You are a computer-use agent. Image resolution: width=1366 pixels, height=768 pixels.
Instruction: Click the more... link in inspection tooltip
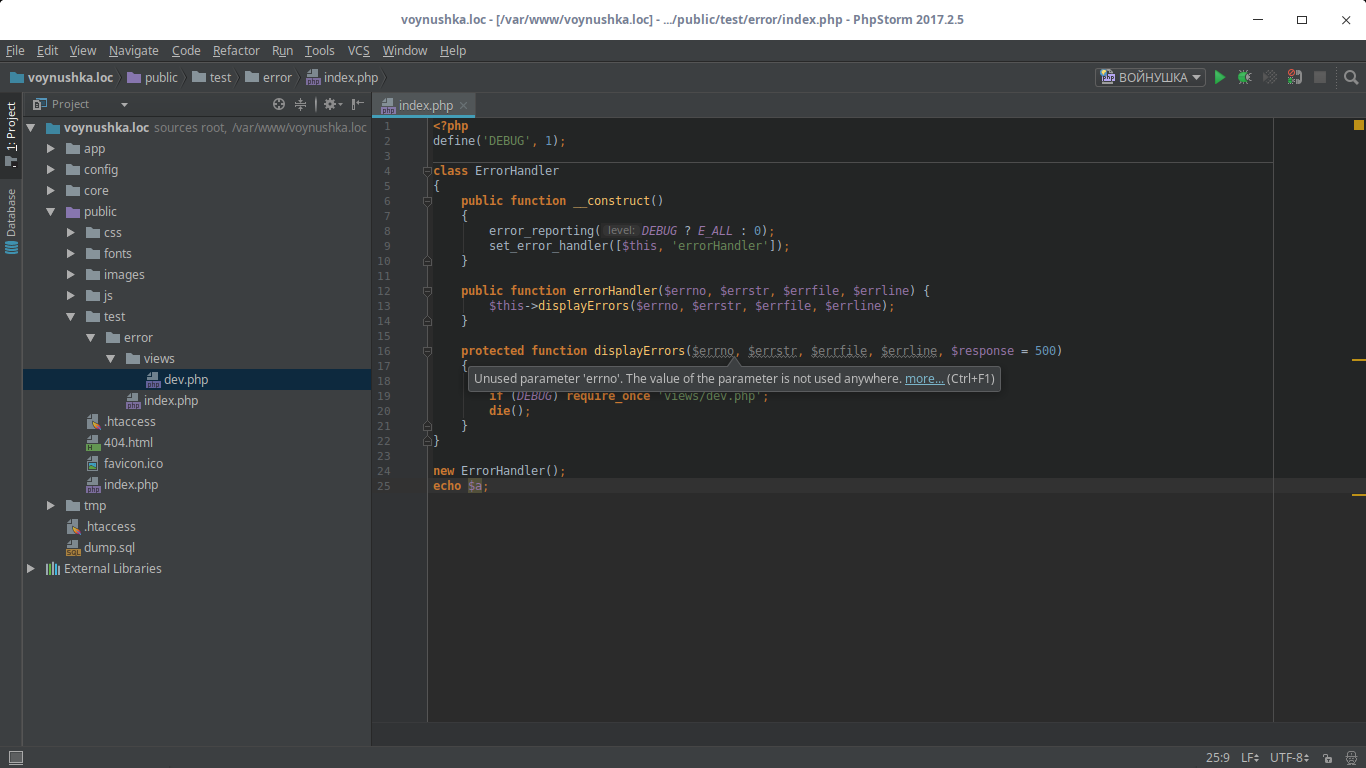pos(924,379)
